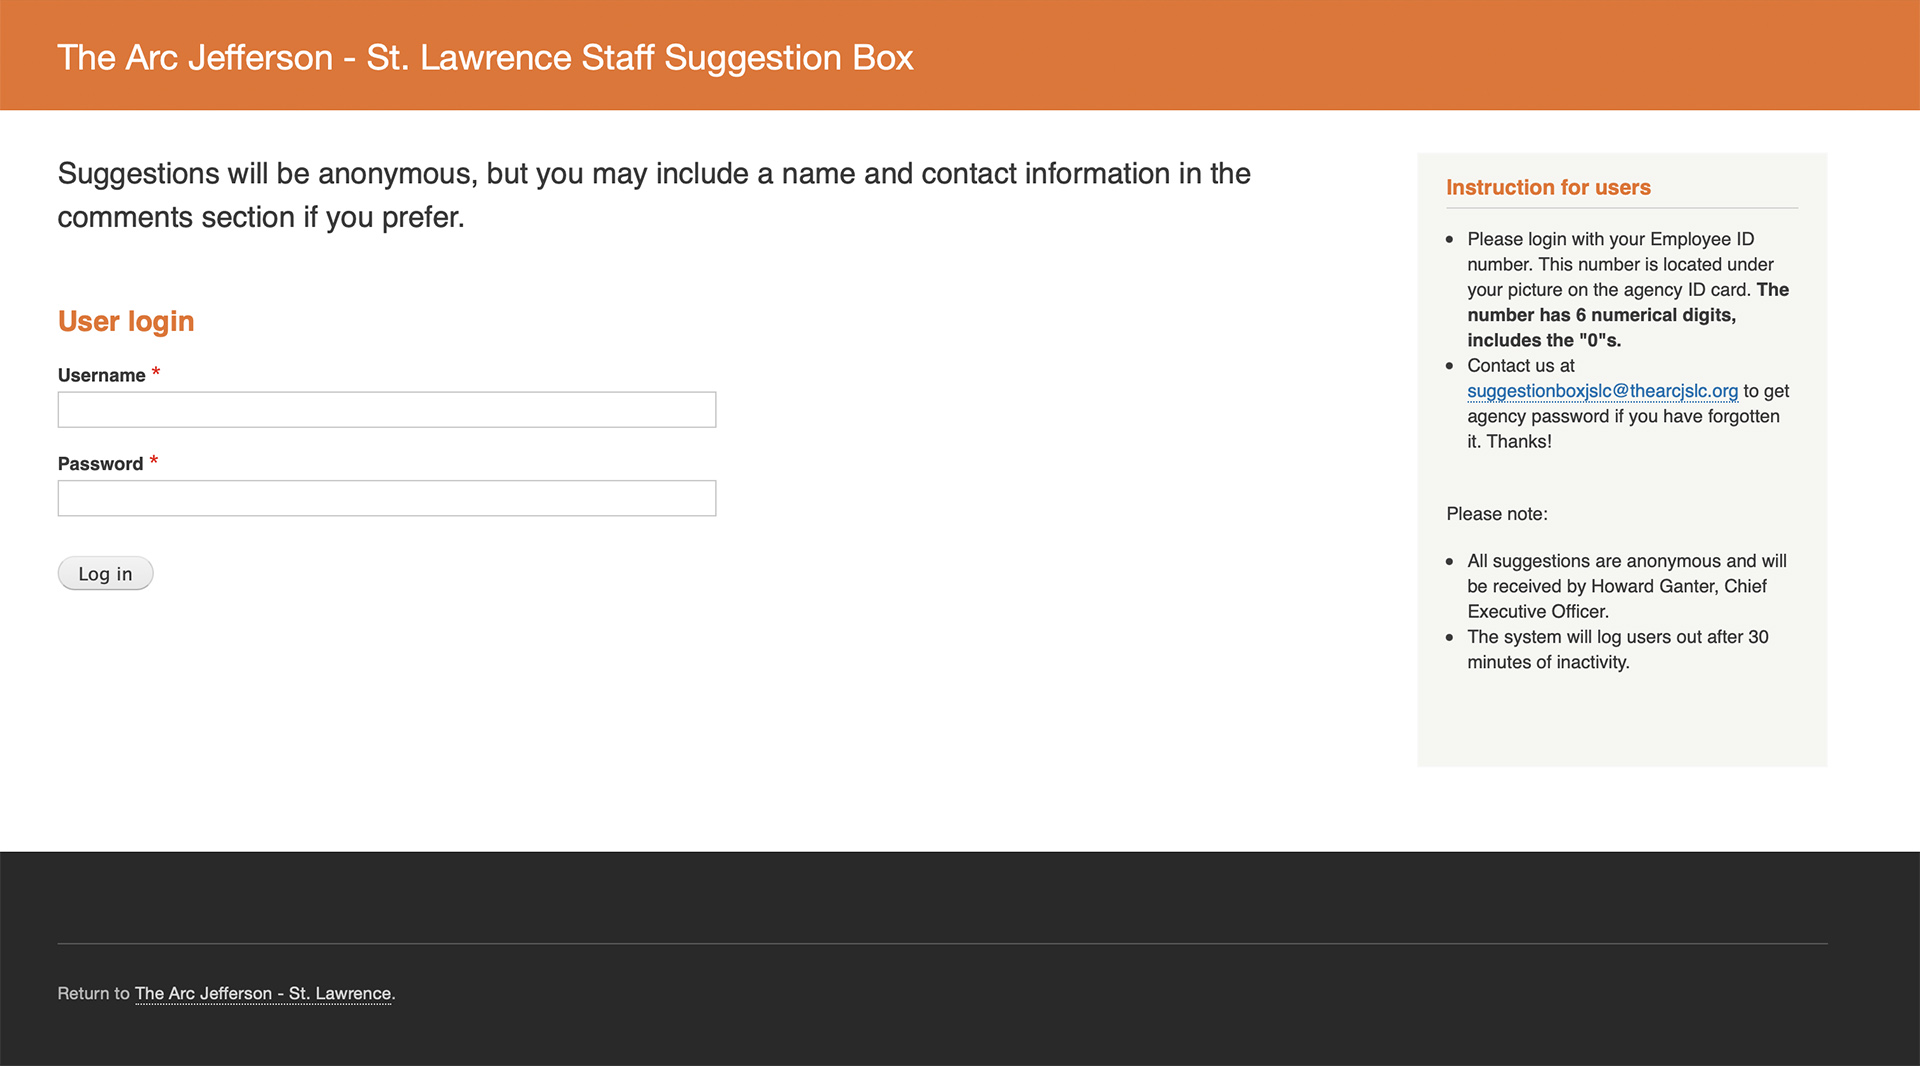Click the red asterisk next to Password
1920x1066 pixels.
pyautogui.click(x=154, y=461)
